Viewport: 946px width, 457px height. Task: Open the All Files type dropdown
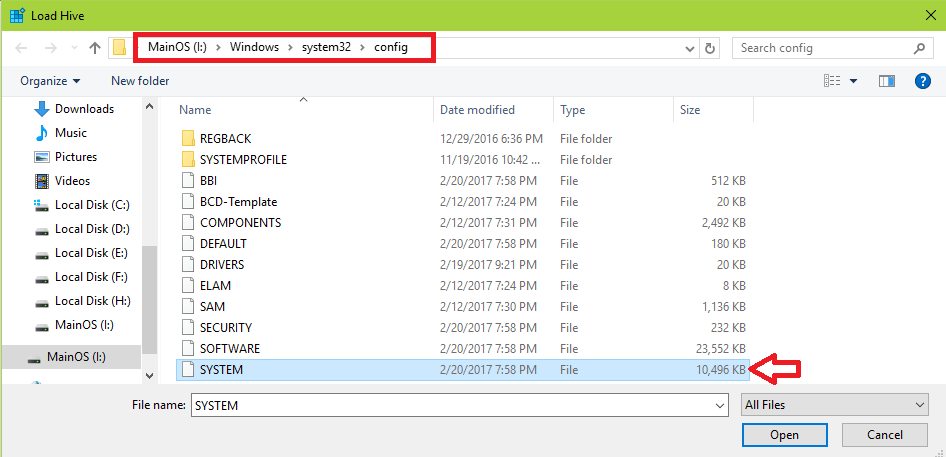tap(835, 405)
